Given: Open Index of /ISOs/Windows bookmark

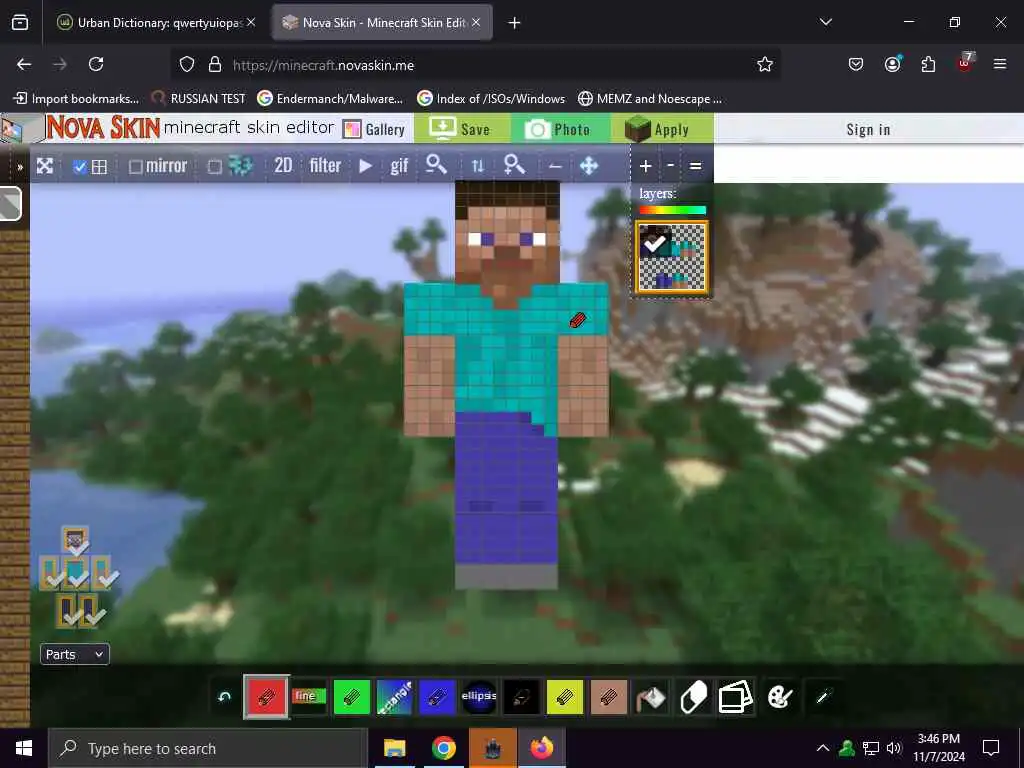Looking at the screenshot, I should (x=491, y=99).
